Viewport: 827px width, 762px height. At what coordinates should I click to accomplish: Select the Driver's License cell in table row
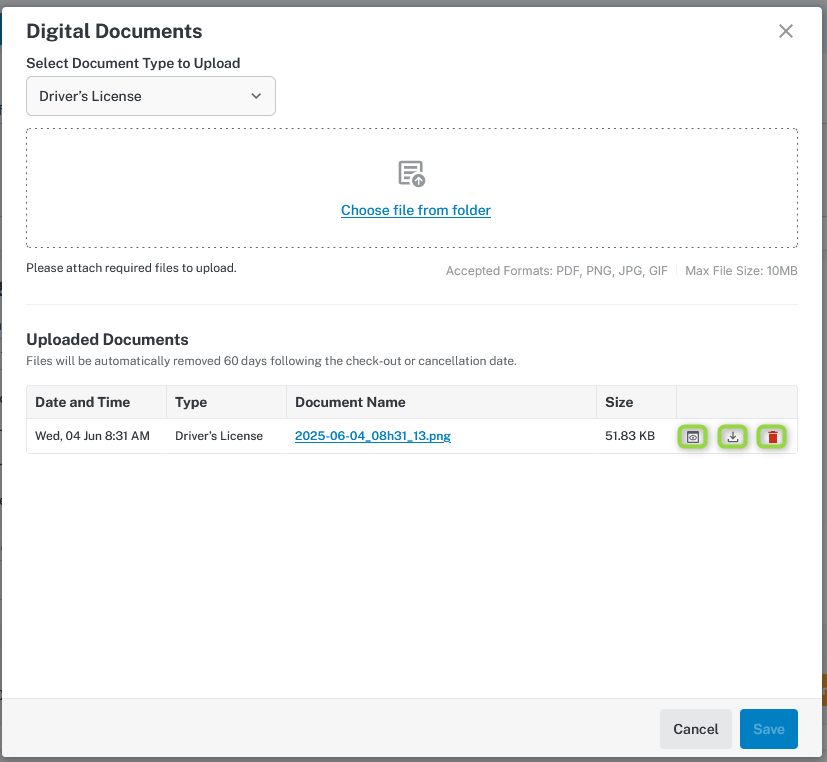point(219,436)
